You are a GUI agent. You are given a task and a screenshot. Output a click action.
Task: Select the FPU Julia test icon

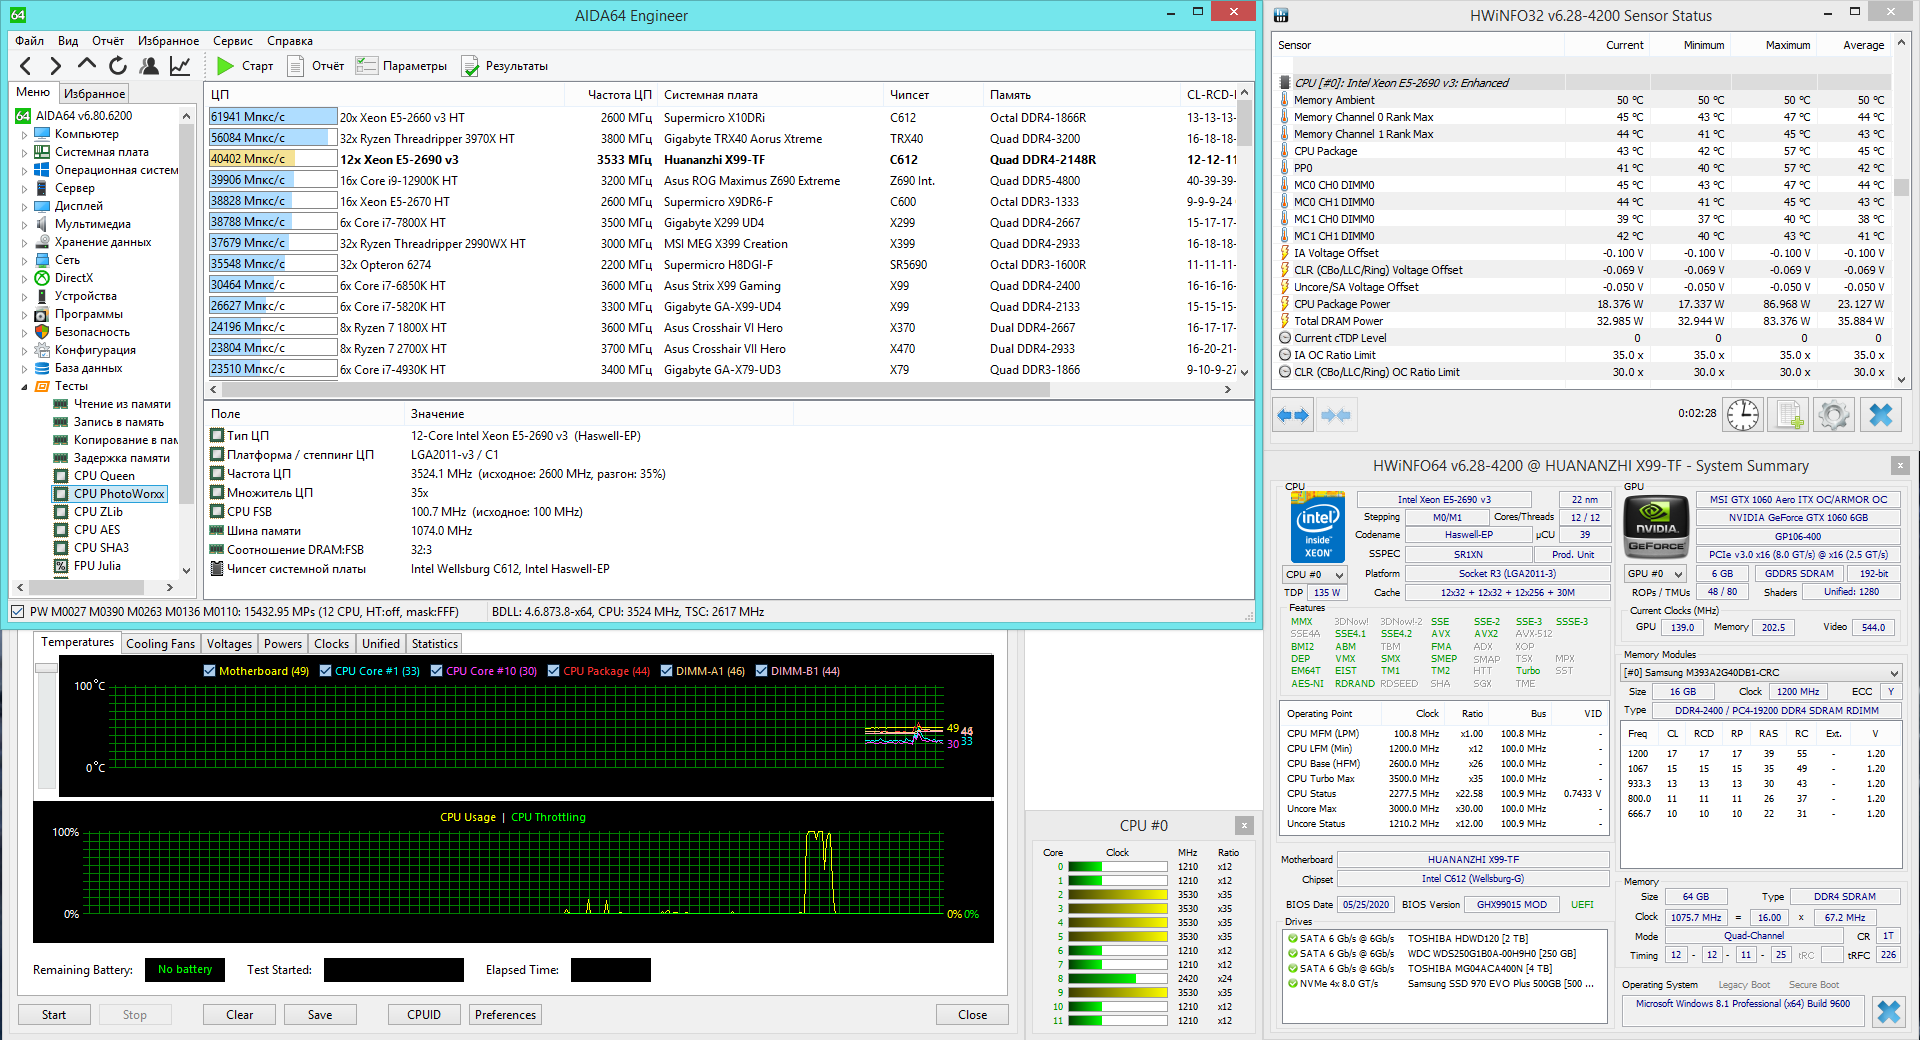61,566
